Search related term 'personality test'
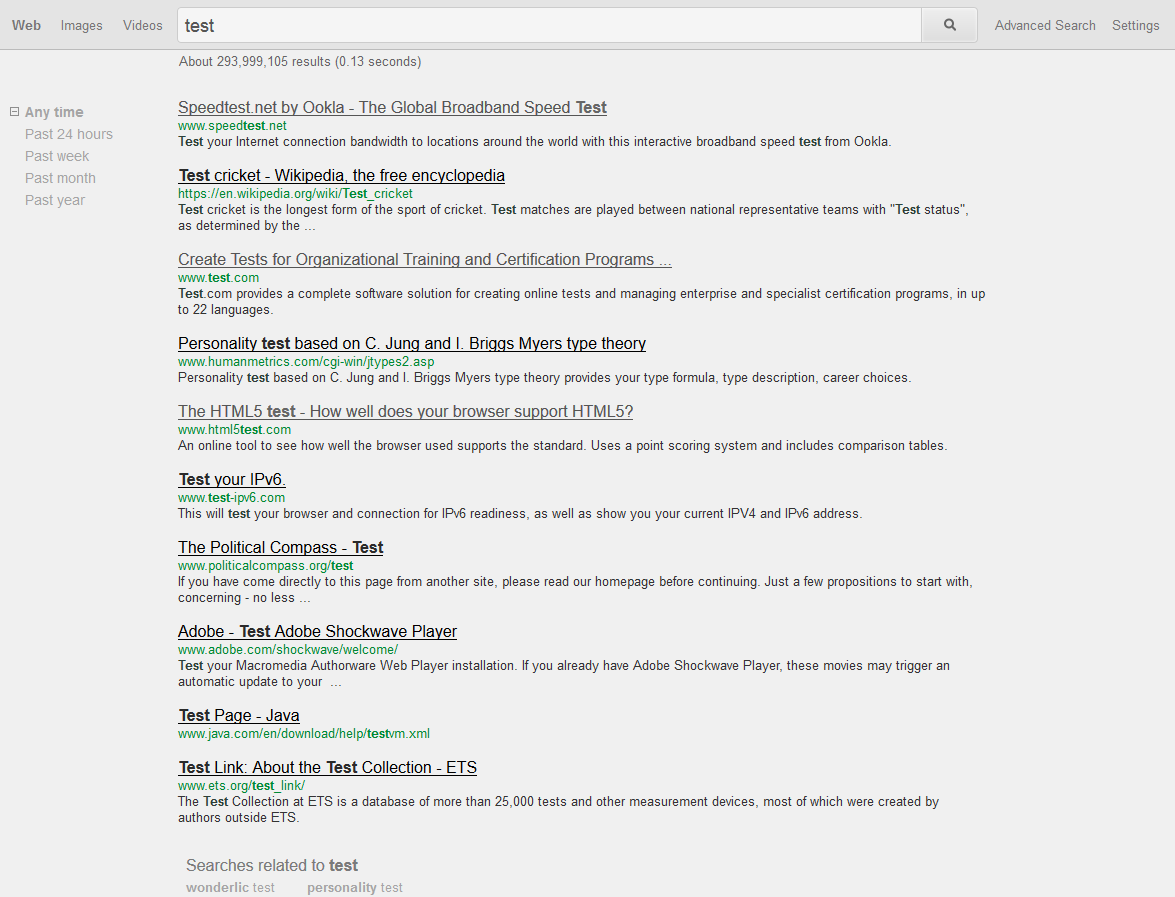This screenshot has height=897, width=1175. [354, 887]
